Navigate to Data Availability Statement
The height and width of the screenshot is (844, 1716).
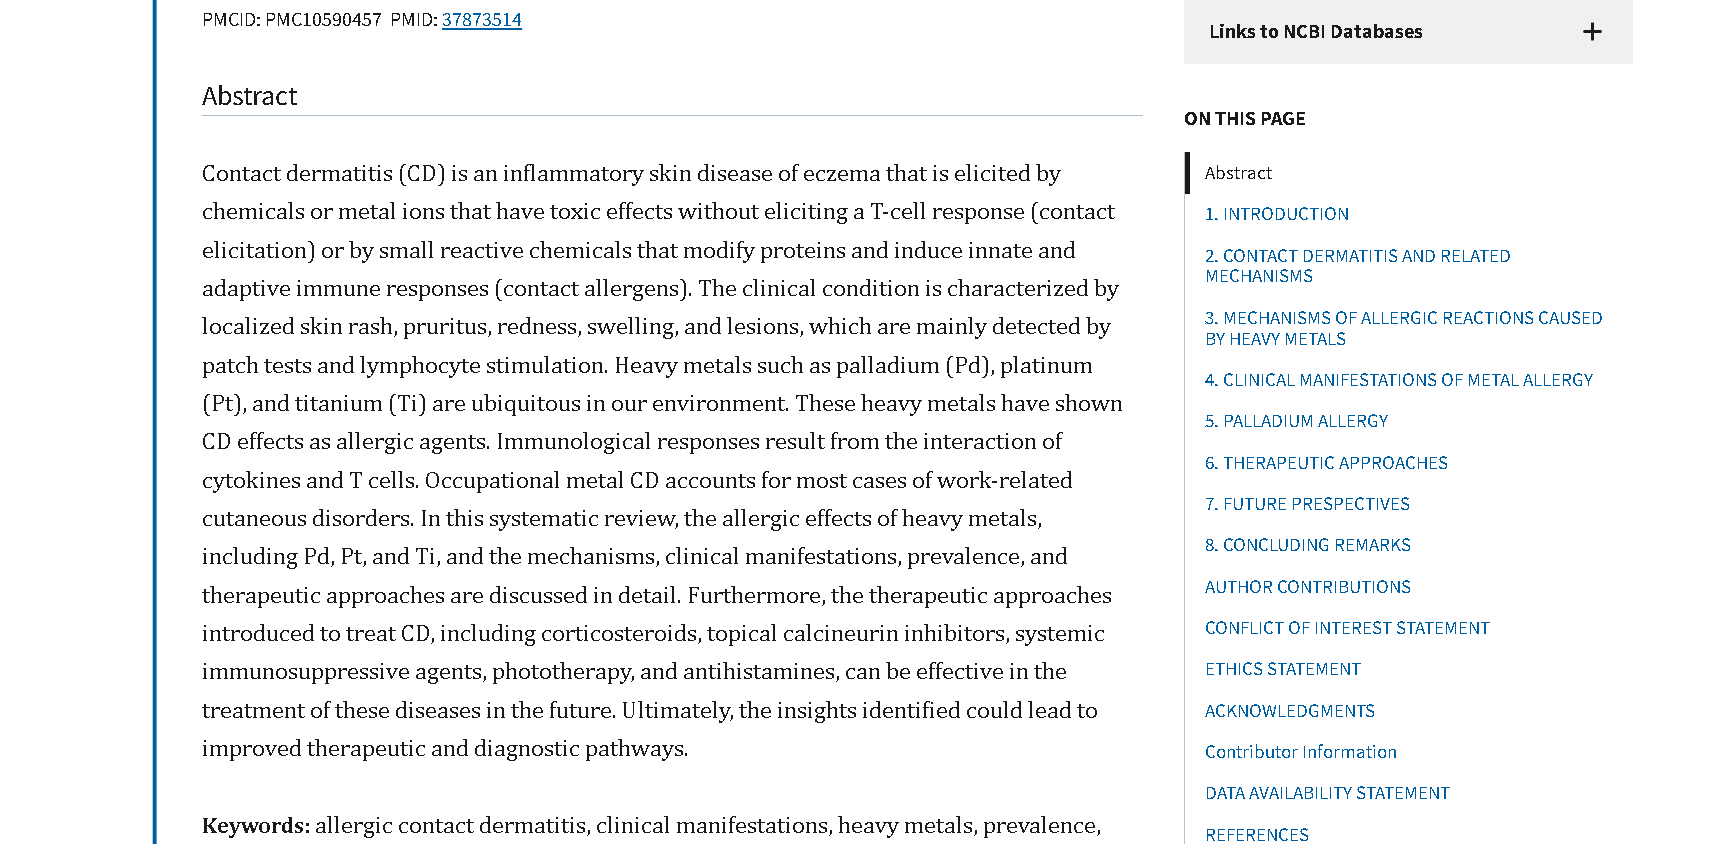[x=1326, y=793]
